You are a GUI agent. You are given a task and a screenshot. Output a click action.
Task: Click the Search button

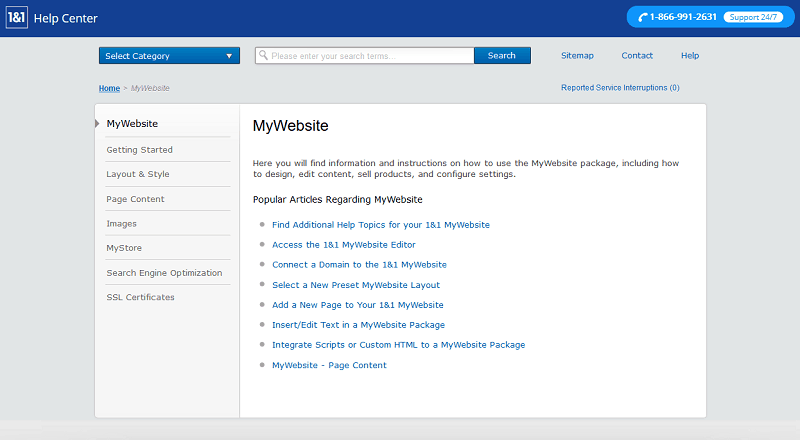pyautogui.click(x=502, y=56)
